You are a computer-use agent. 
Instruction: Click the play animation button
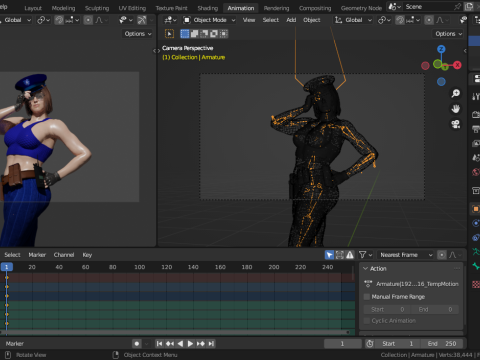190,344
